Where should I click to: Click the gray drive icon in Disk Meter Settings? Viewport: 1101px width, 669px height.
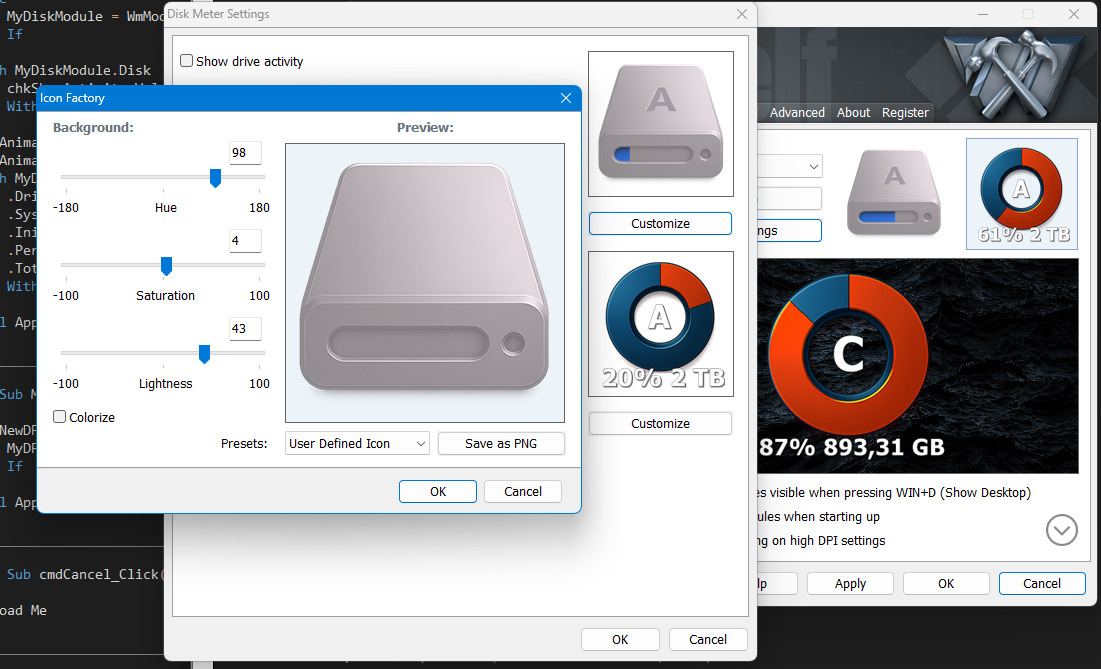coord(660,124)
